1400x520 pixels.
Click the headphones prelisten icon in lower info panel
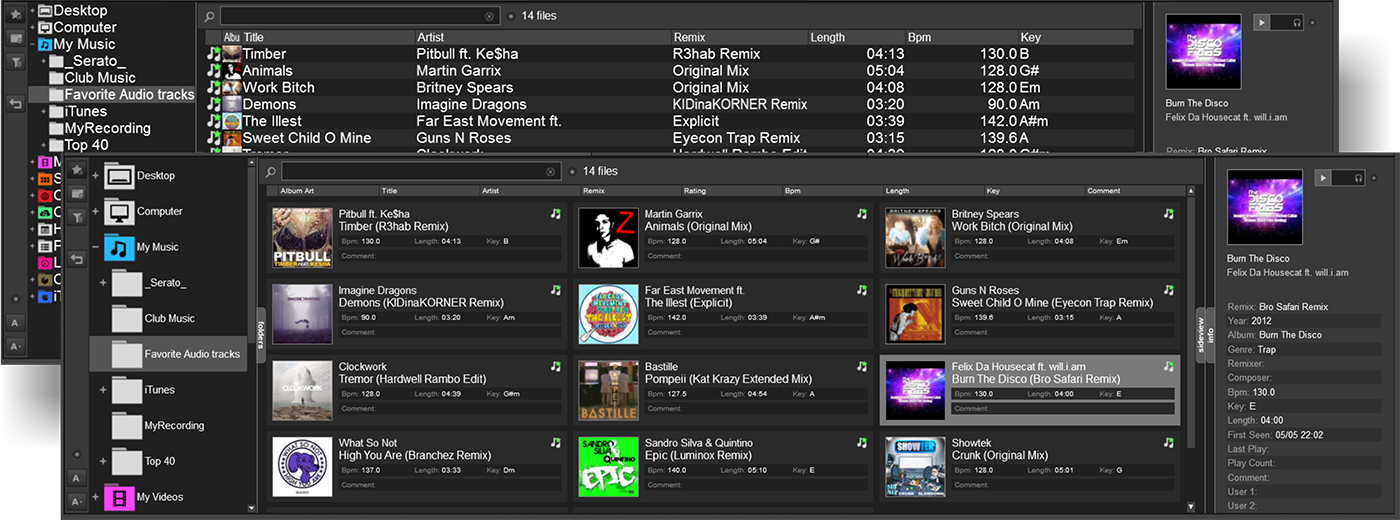[1358, 177]
